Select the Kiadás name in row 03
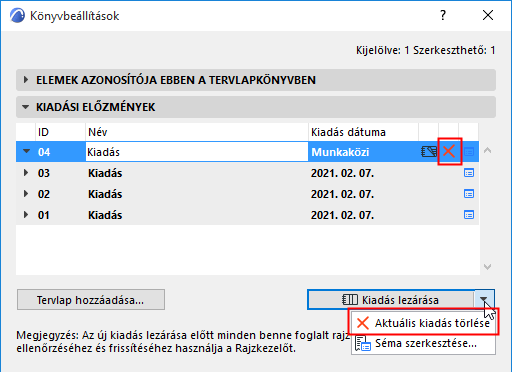 click(105, 173)
